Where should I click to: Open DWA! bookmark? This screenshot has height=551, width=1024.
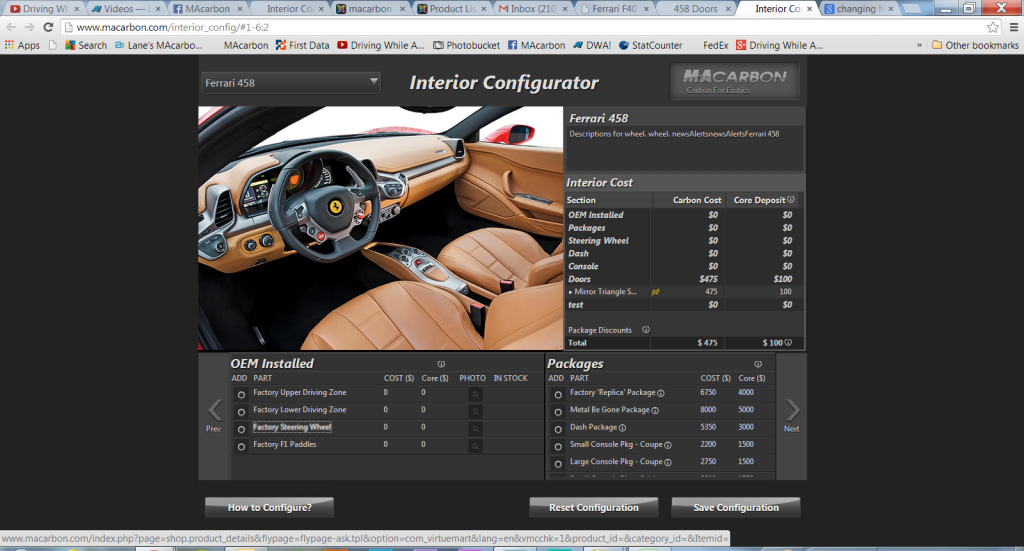[x=592, y=45]
